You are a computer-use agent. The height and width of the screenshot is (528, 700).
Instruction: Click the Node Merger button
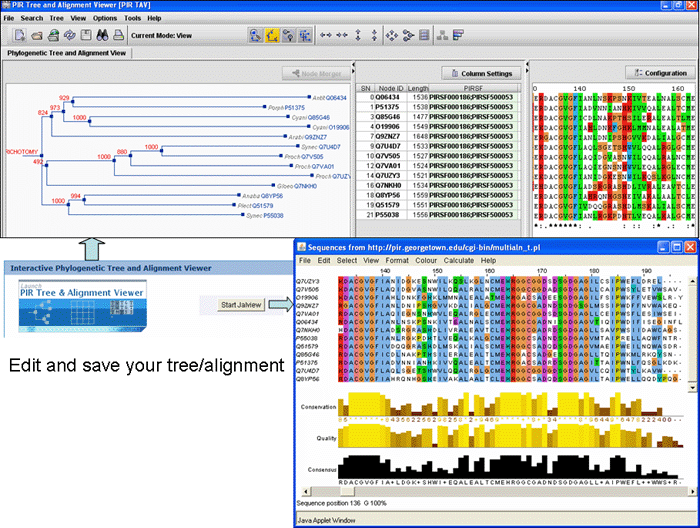coord(316,73)
